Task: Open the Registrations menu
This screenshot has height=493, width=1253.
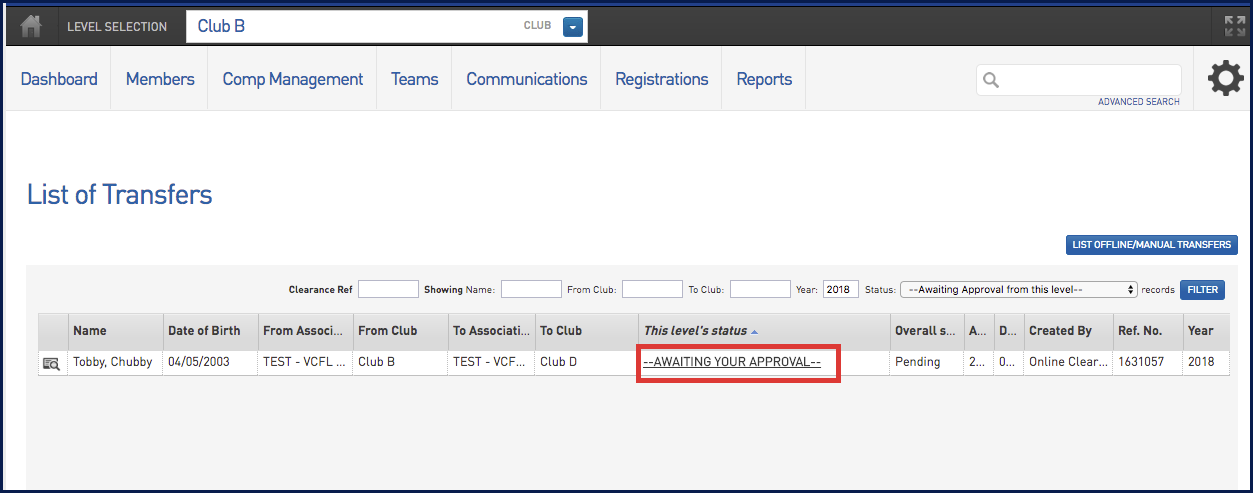Action: pyautogui.click(x=662, y=79)
